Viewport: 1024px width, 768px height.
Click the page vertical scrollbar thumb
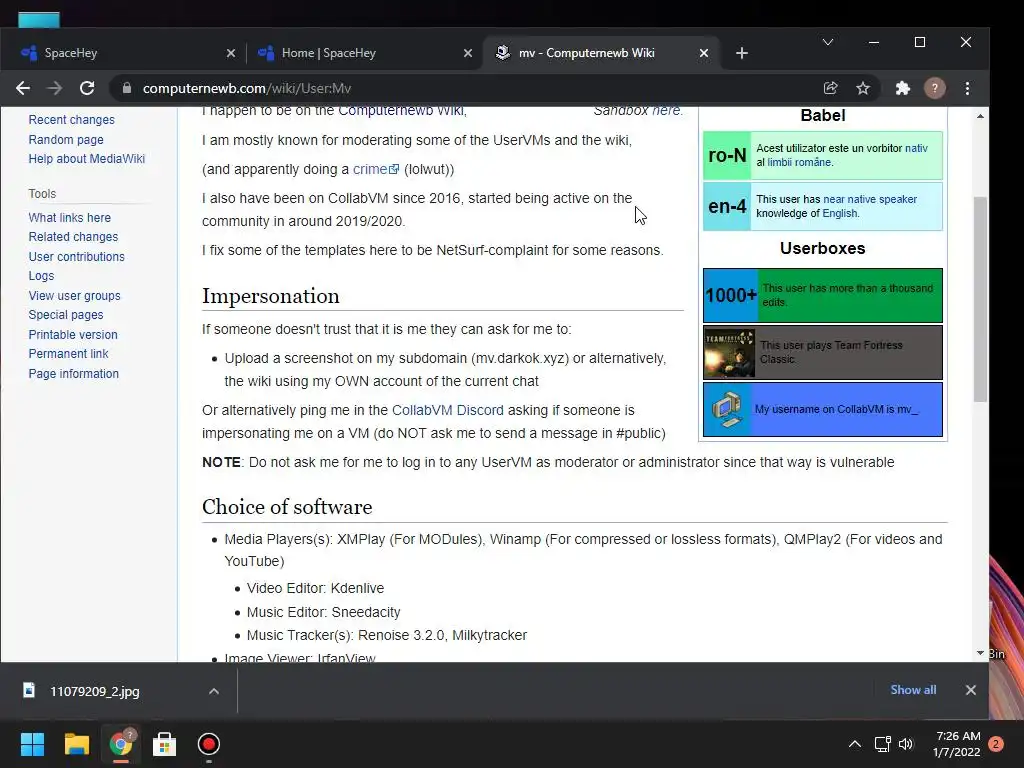[980, 298]
